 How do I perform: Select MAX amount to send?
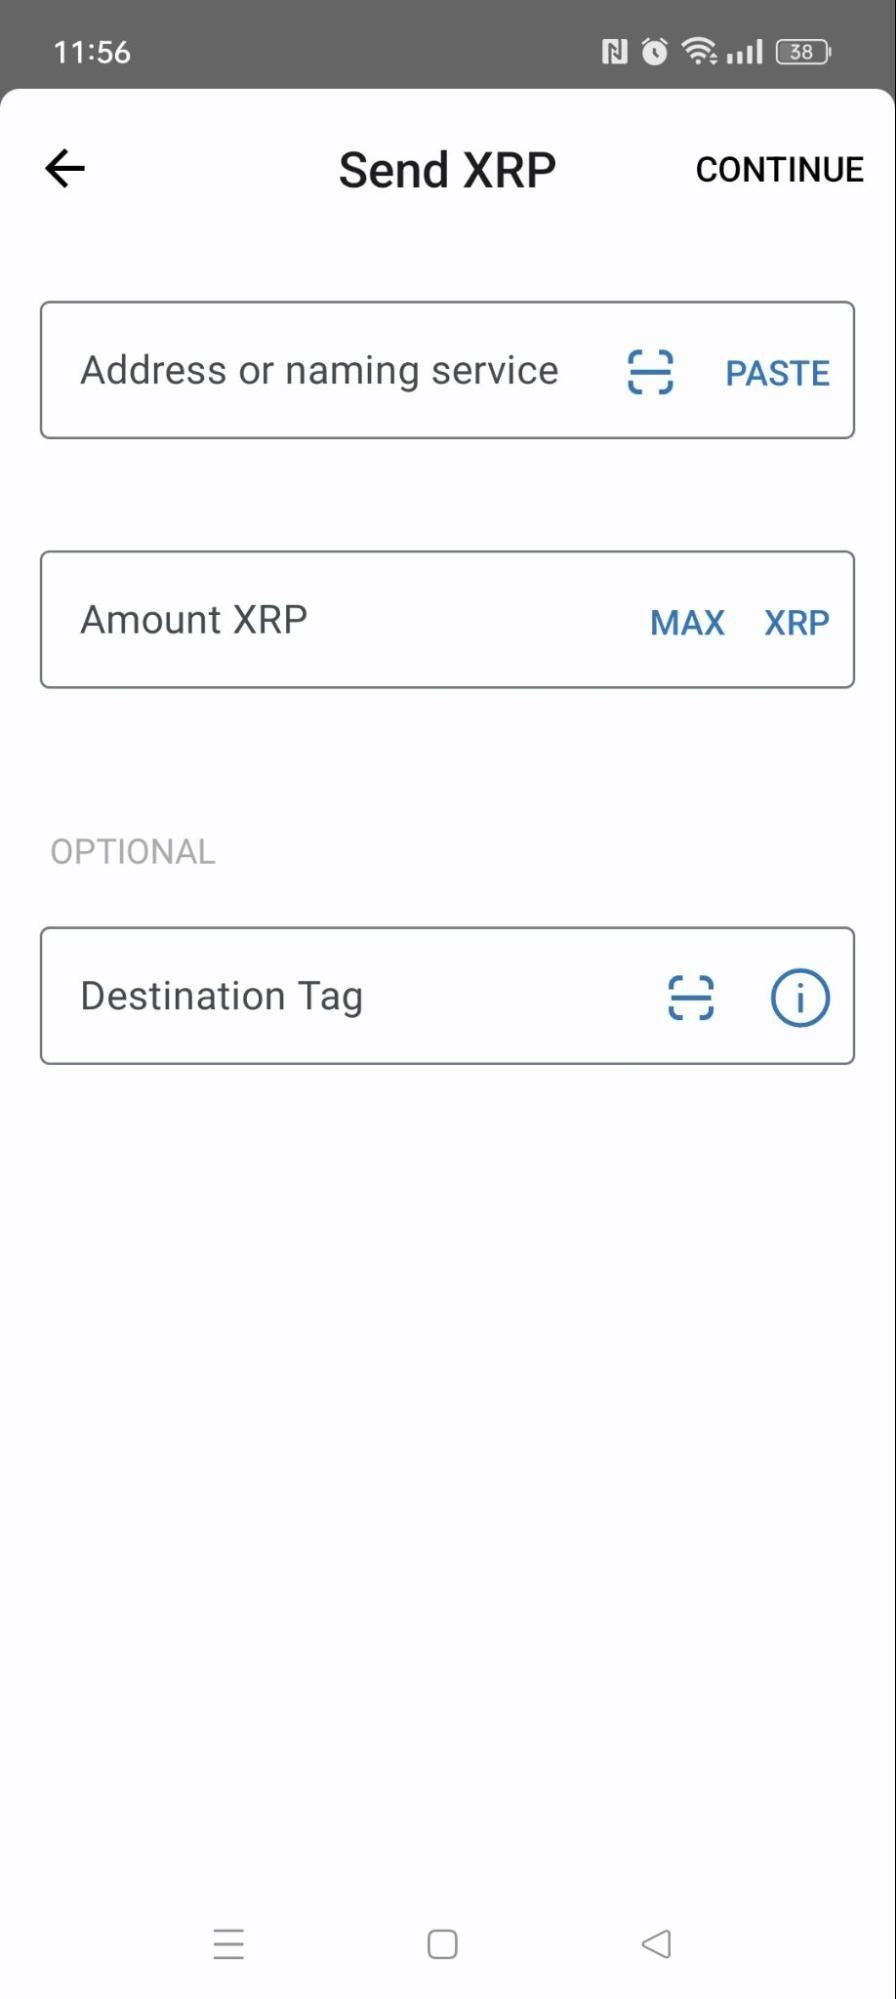[687, 622]
